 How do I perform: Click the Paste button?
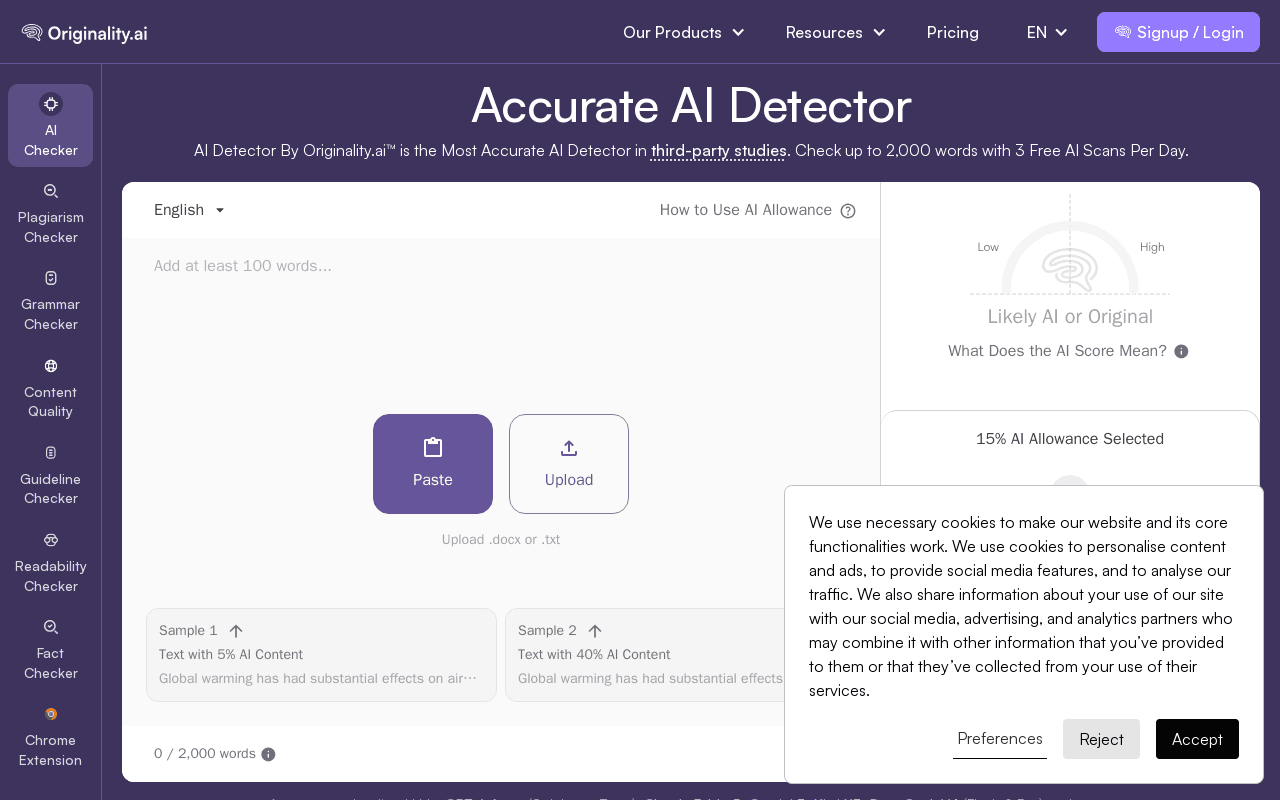pos(433,464)
